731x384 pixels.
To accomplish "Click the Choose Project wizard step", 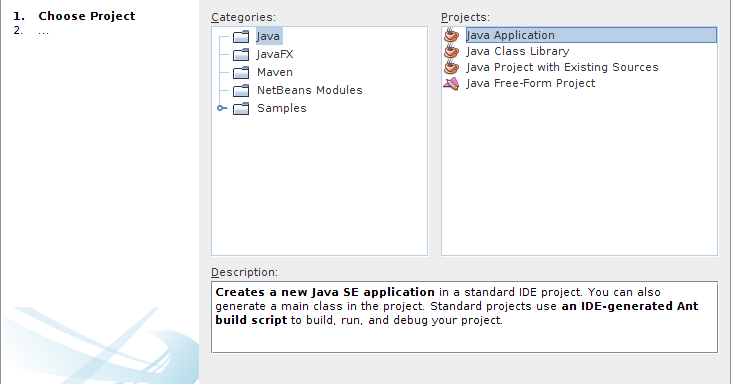I will point(87,16).
